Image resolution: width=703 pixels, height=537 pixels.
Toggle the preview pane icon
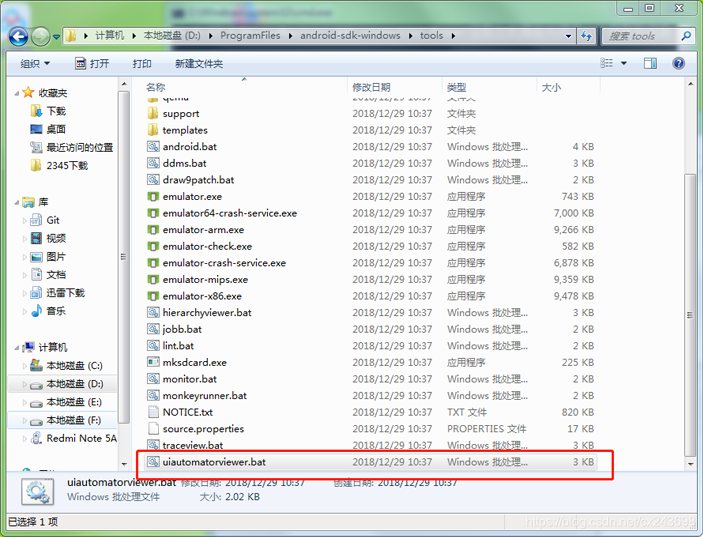click(650, 63)
